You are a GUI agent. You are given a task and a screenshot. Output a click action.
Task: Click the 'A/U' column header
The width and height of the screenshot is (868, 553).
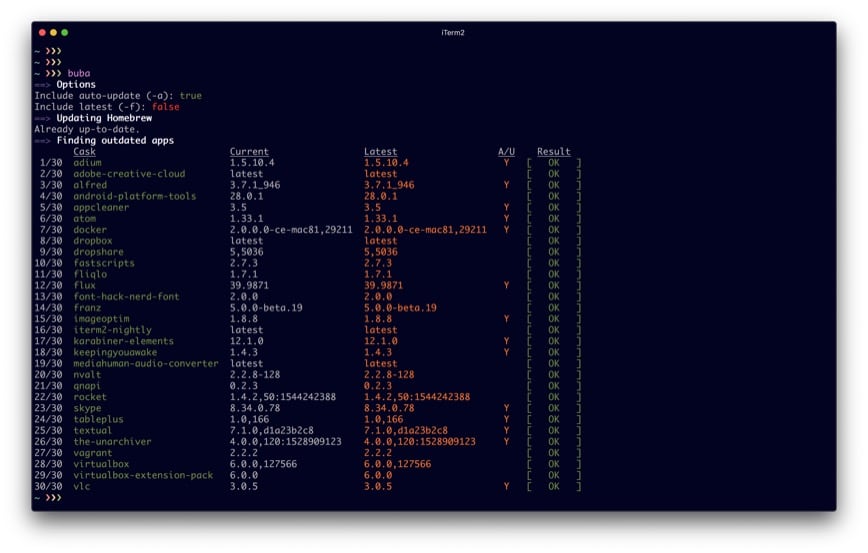coord(506,152)
